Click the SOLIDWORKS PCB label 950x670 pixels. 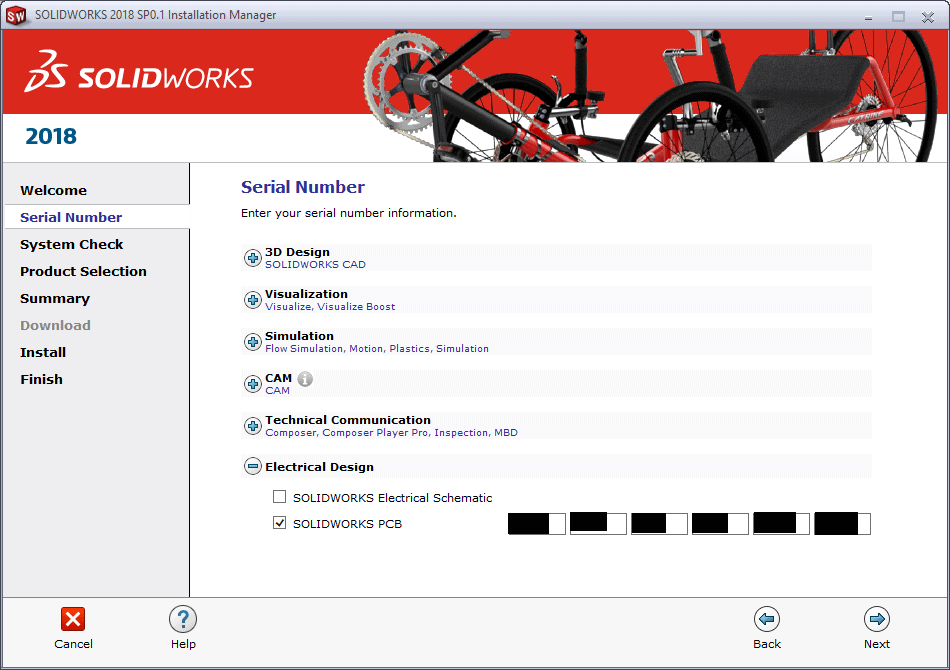coord(347,524)
